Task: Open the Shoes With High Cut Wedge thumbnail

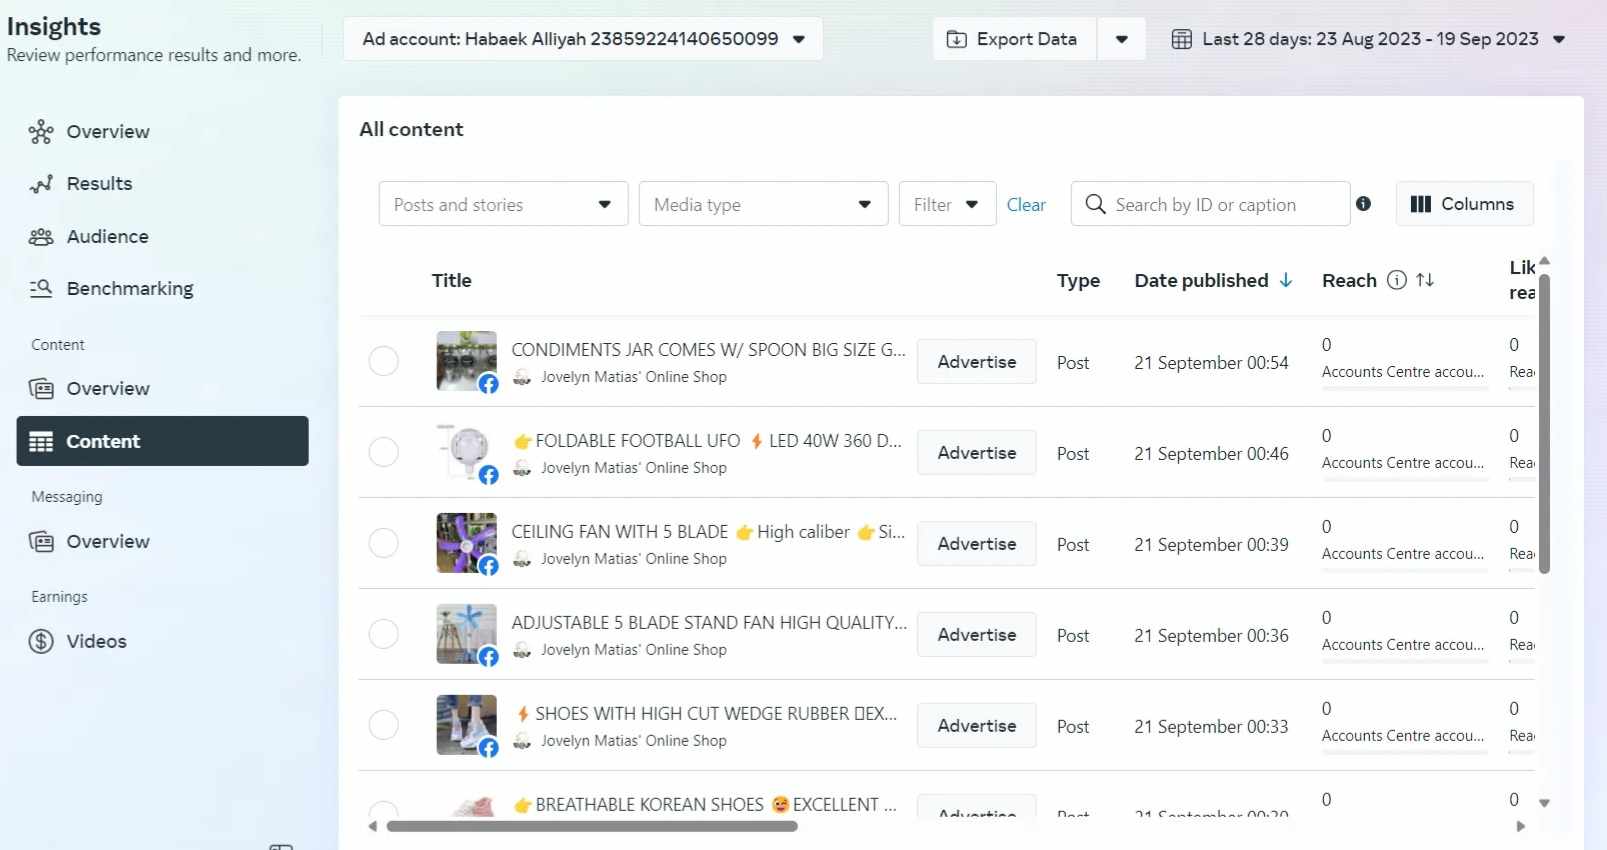Action: pyautogui.click(x=467, y=725)
